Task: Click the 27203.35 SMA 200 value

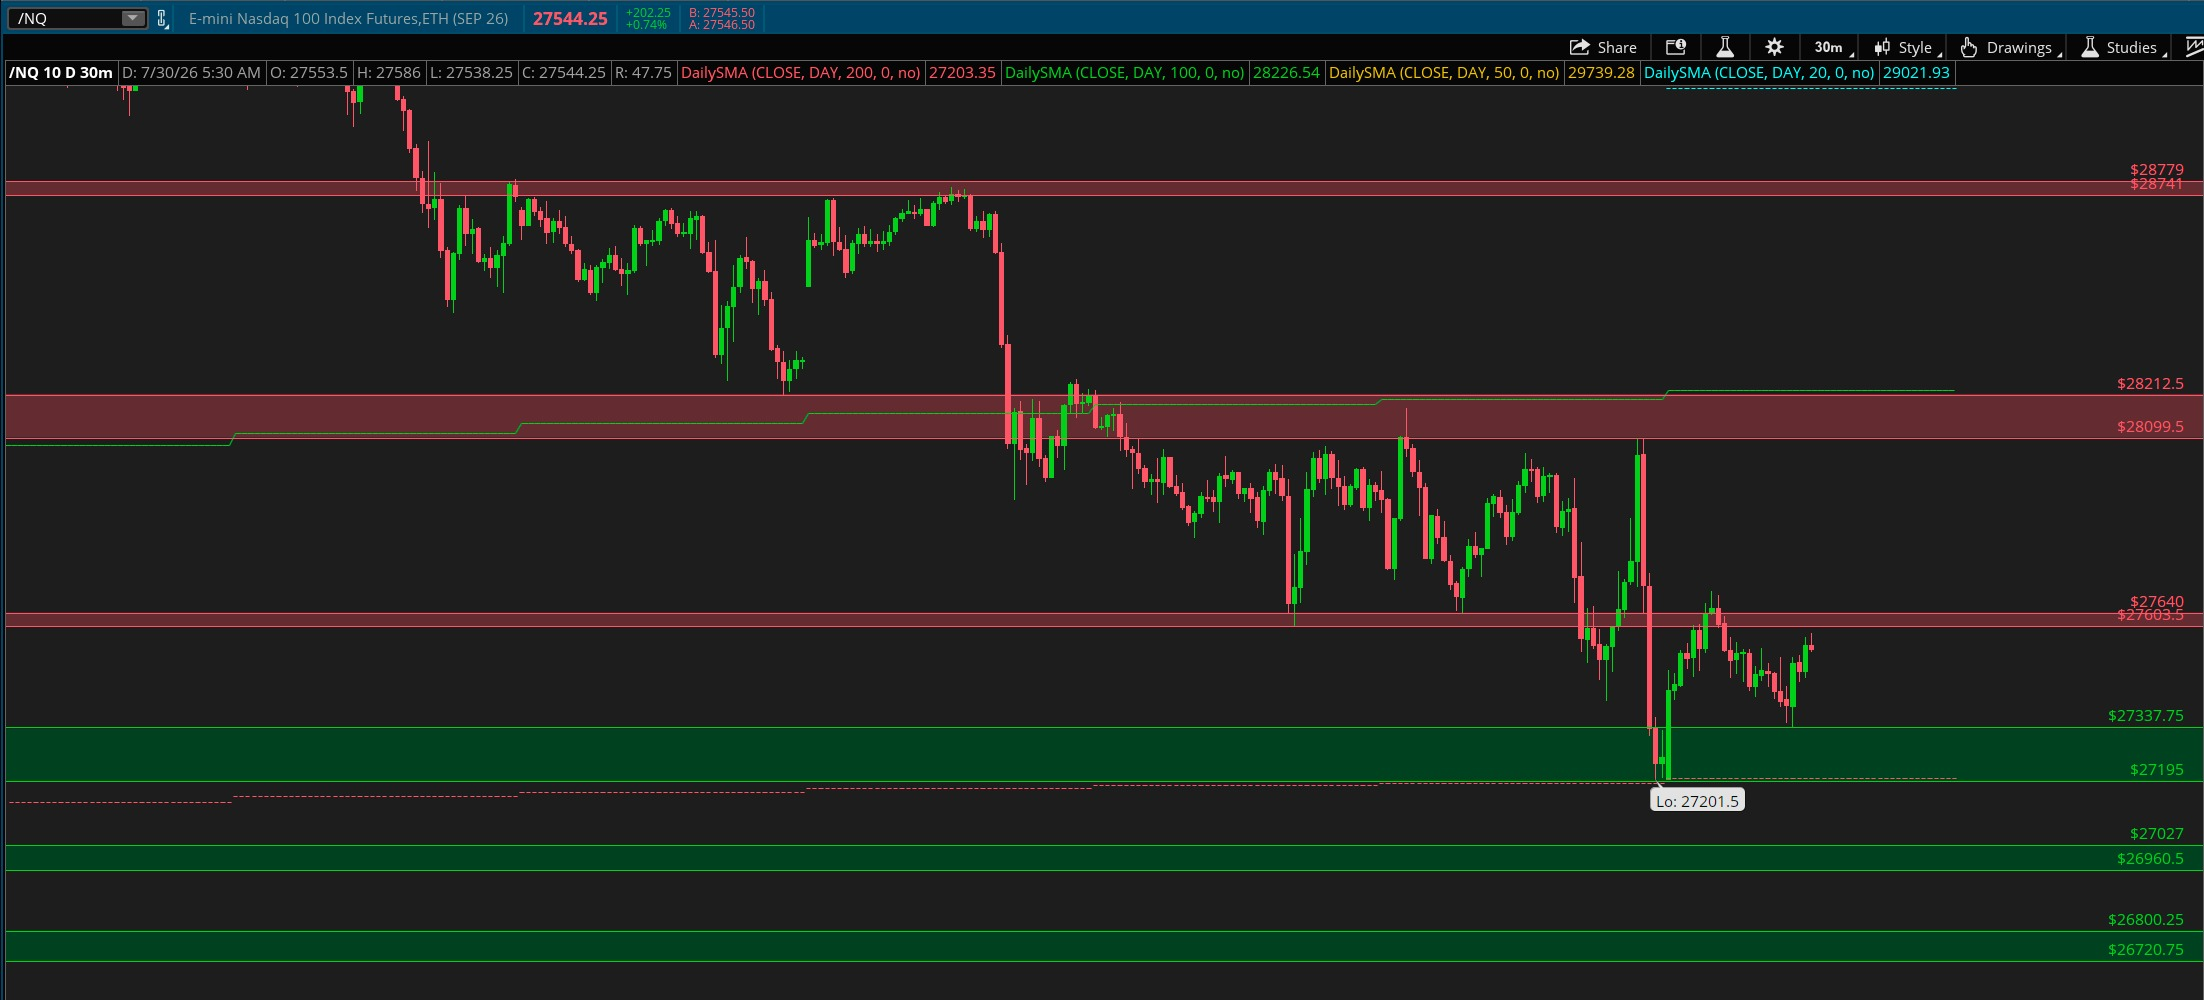Action: click(x=962, y=72)
